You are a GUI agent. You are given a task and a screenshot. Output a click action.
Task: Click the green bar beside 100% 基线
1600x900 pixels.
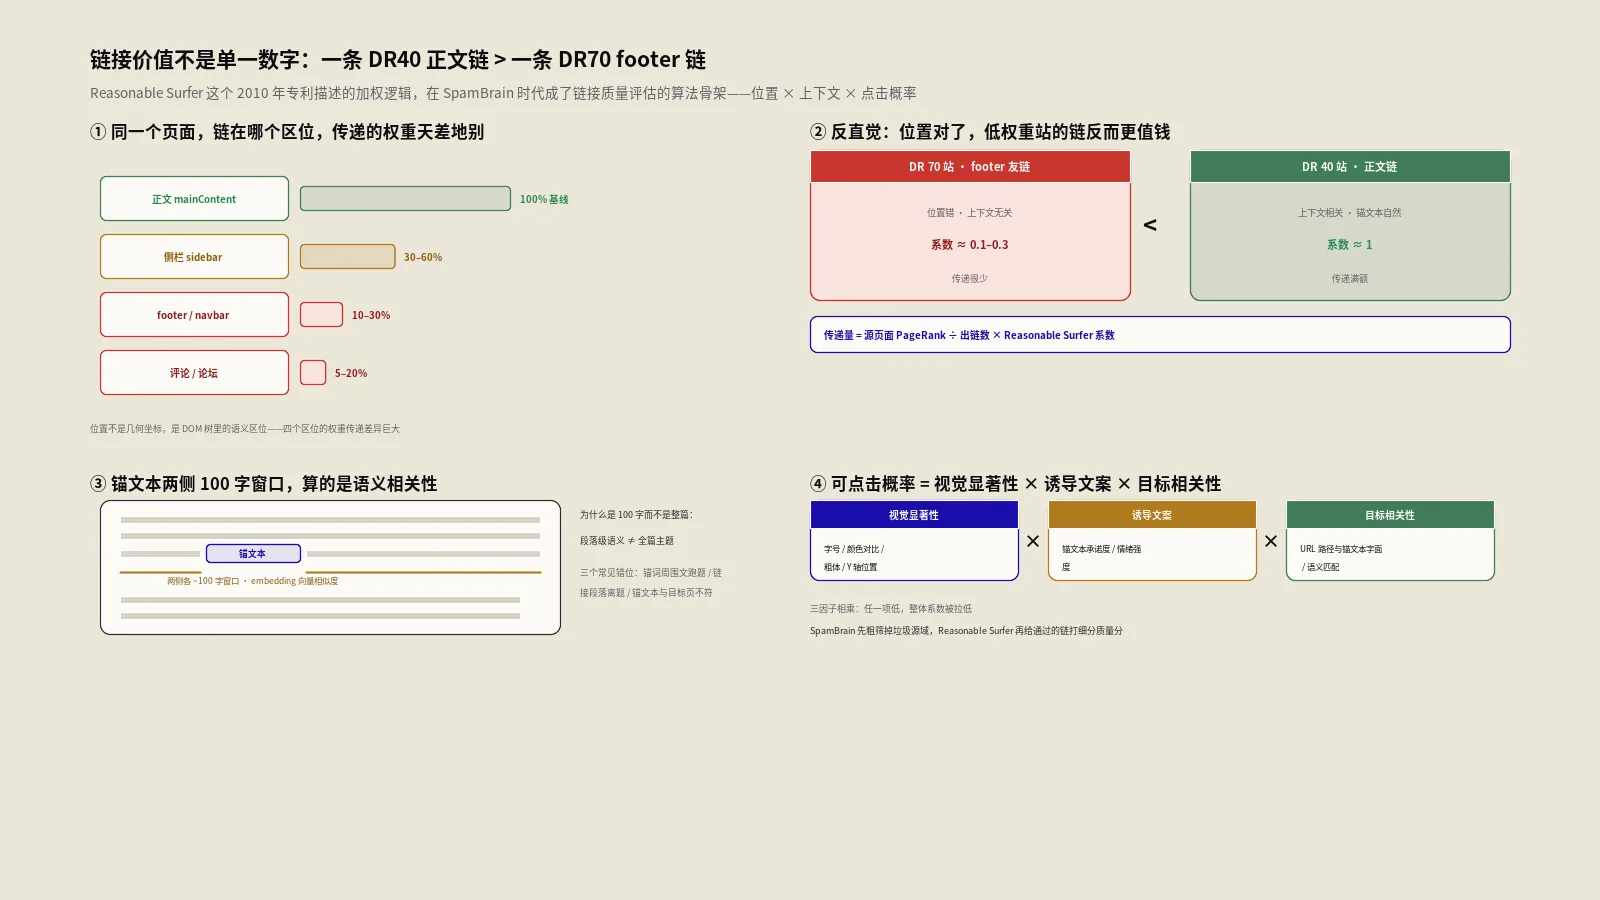pyautogui.click(x=405, y=199)
